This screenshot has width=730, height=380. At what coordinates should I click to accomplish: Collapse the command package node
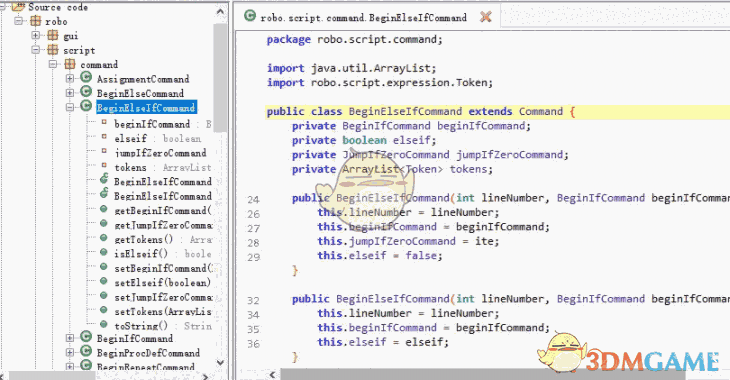pos(53,64)
